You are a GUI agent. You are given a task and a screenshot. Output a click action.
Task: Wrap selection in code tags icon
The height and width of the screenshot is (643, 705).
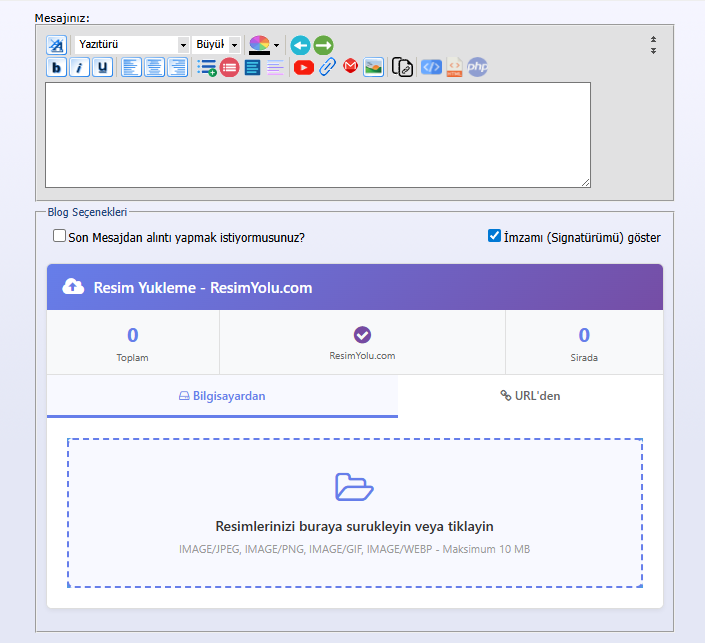click(x=431, y=67)
